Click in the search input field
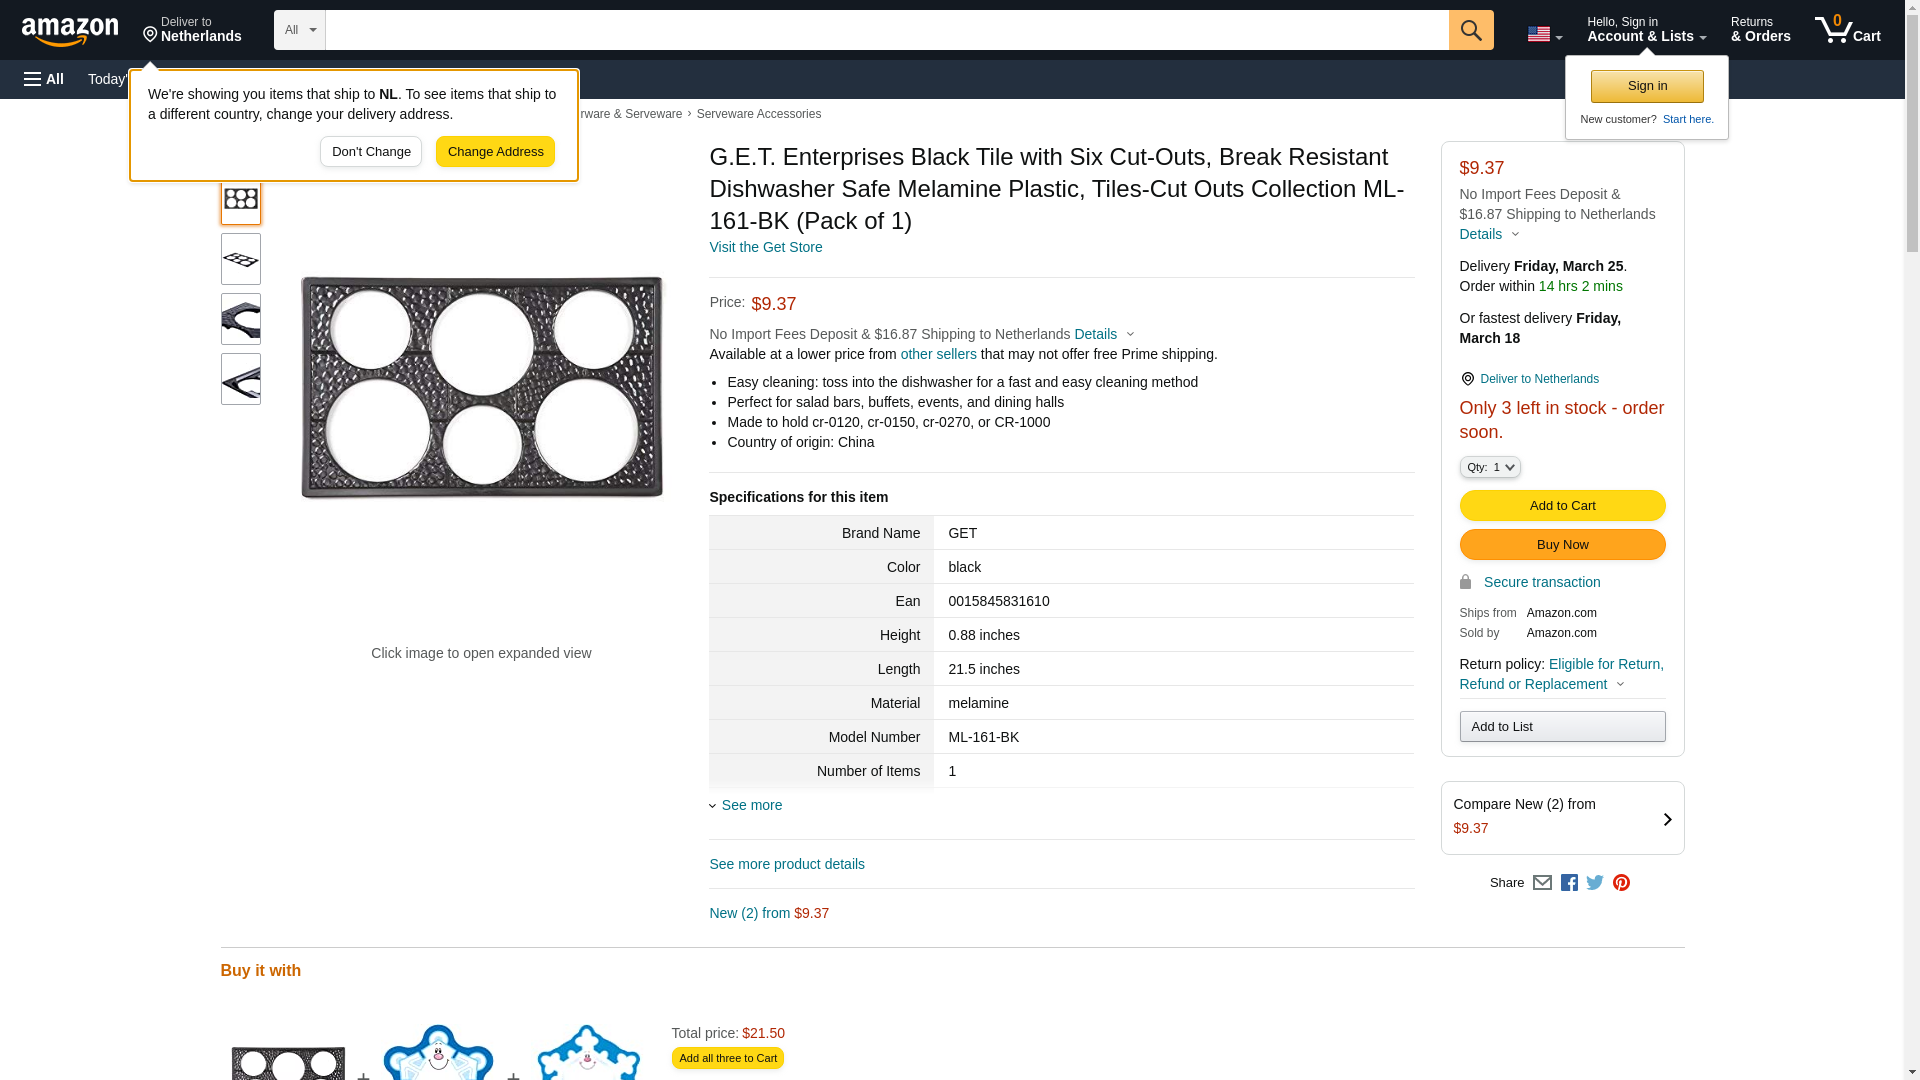 (886, 30)
